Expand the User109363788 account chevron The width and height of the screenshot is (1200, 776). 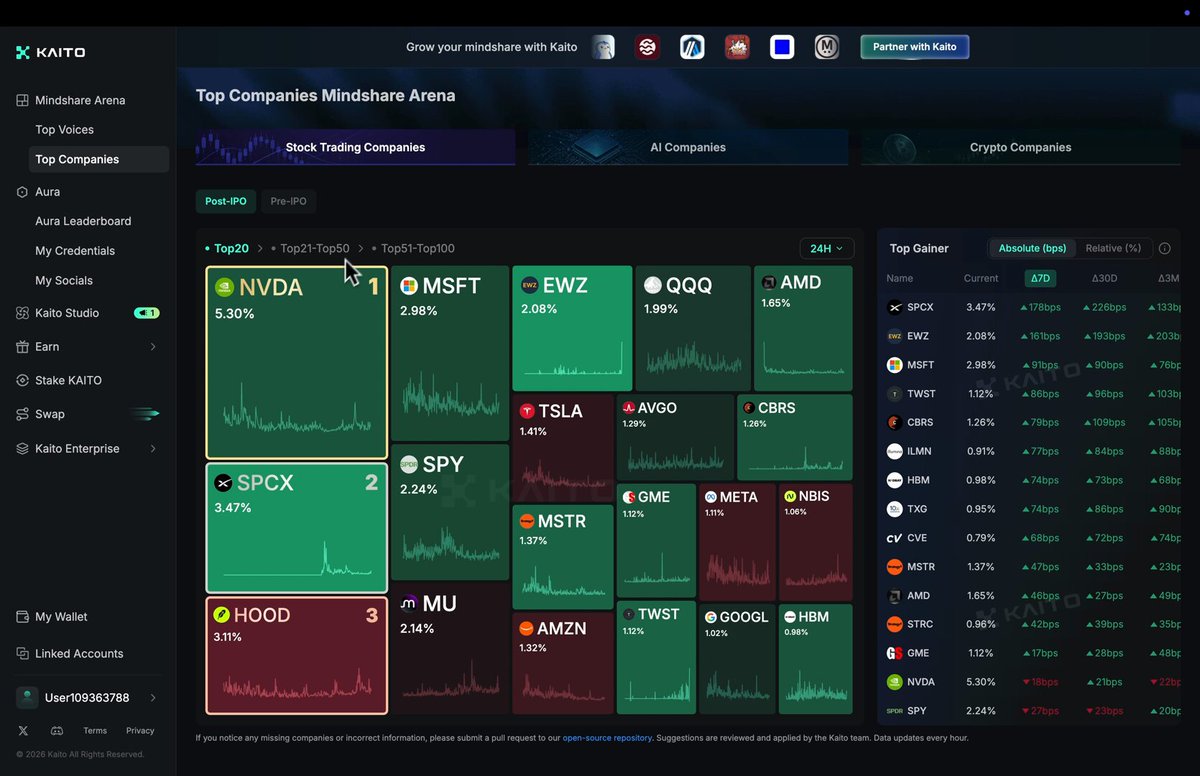(153, 698)
